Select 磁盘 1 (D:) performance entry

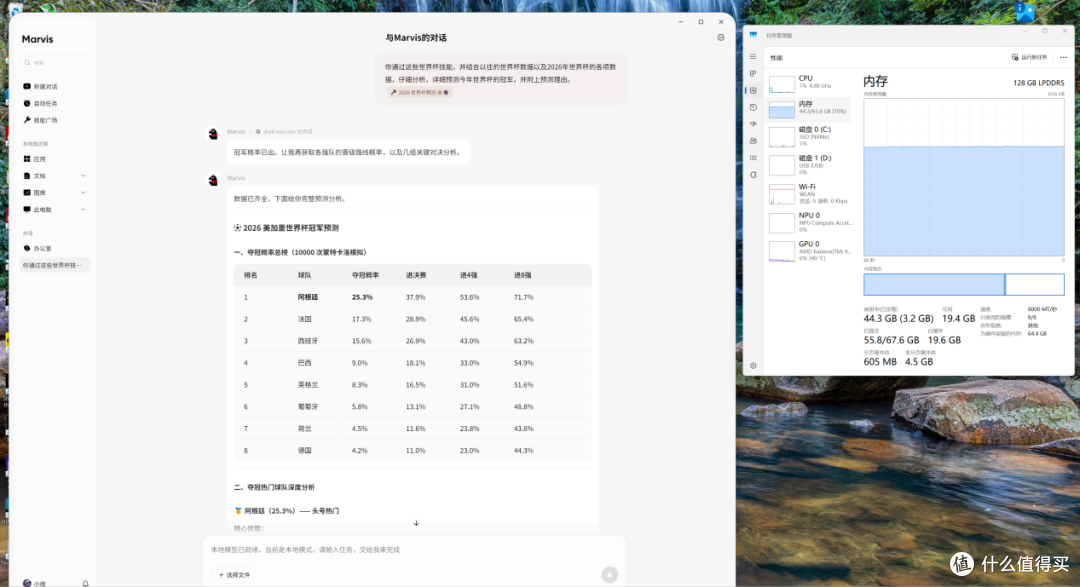point(809,165)
